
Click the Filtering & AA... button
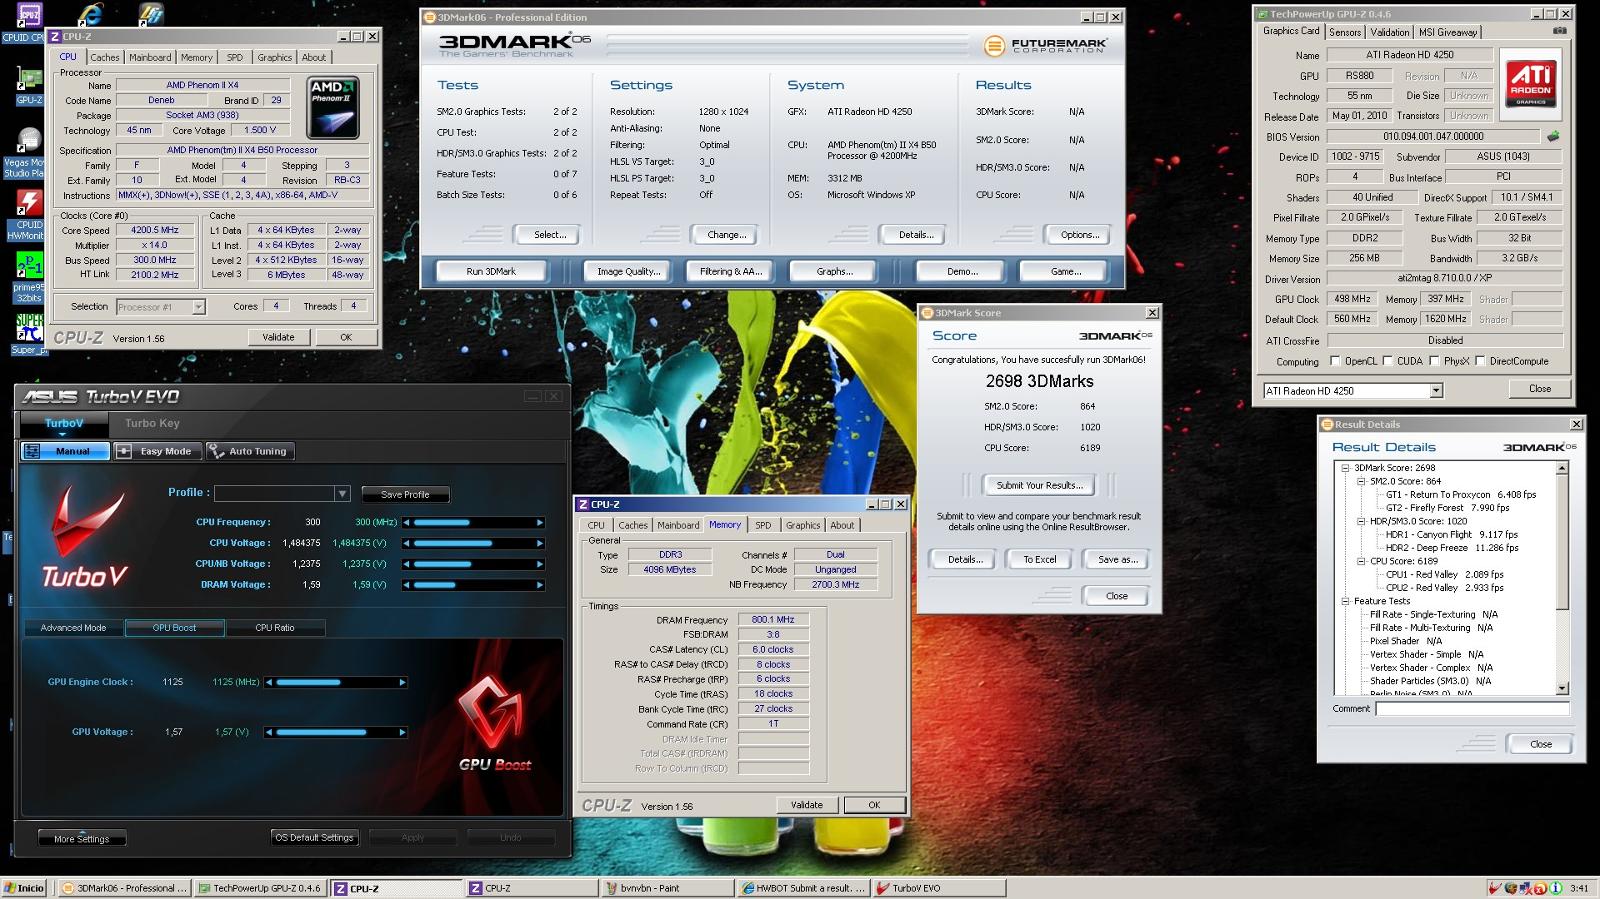pos(731,271)
